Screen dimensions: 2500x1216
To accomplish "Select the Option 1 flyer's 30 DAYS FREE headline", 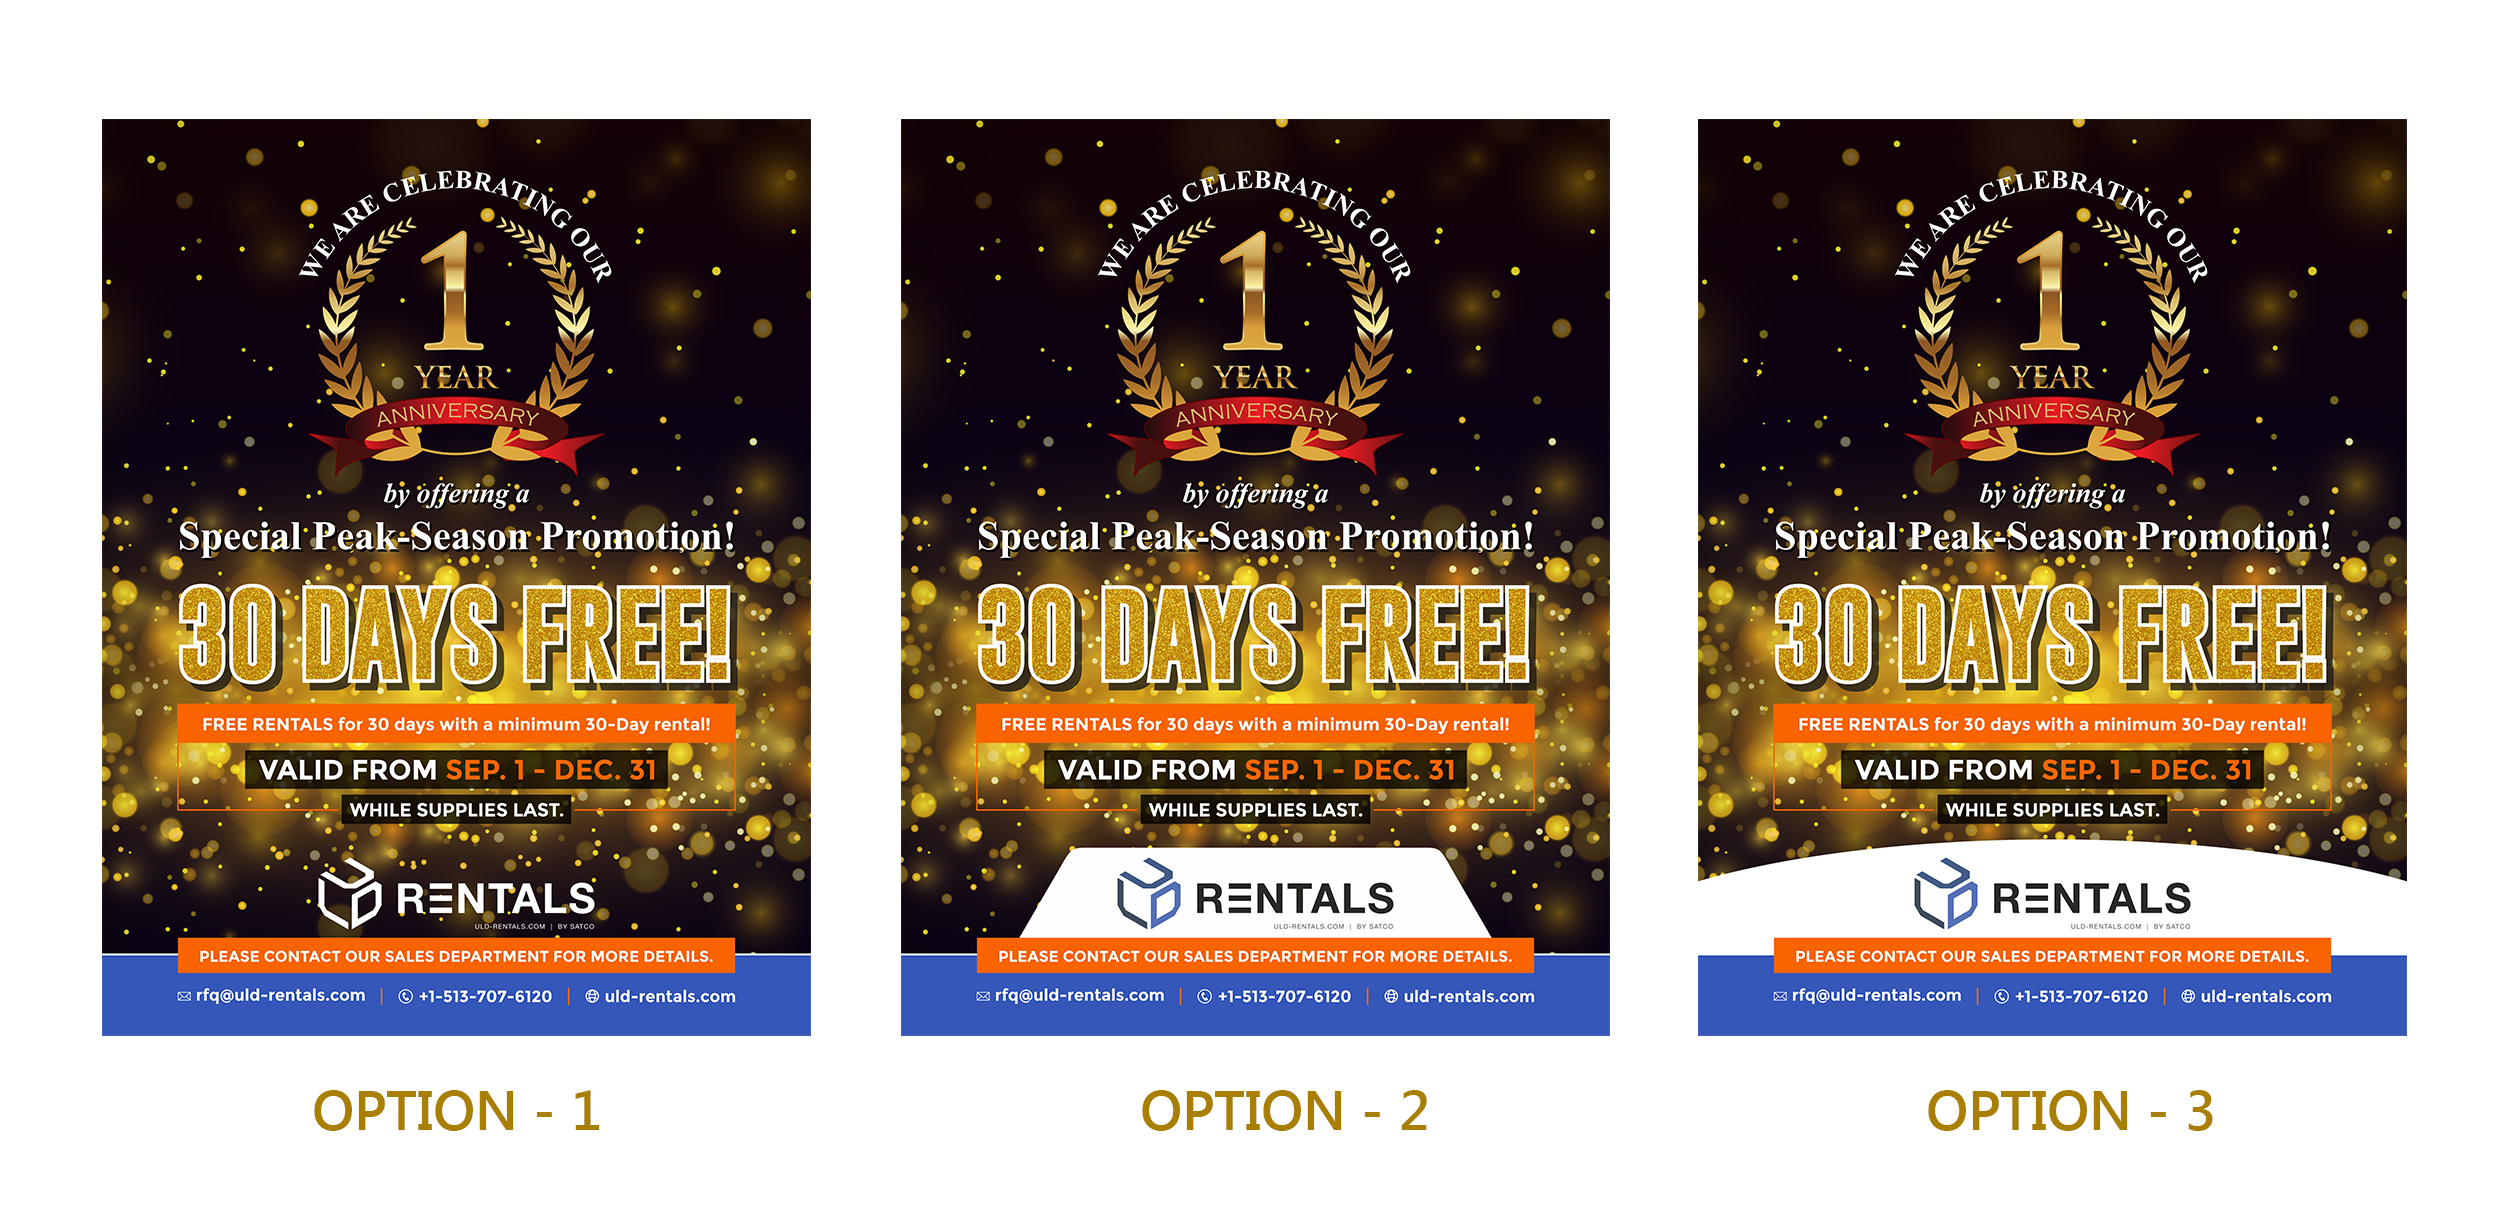I will coord(456,637).
